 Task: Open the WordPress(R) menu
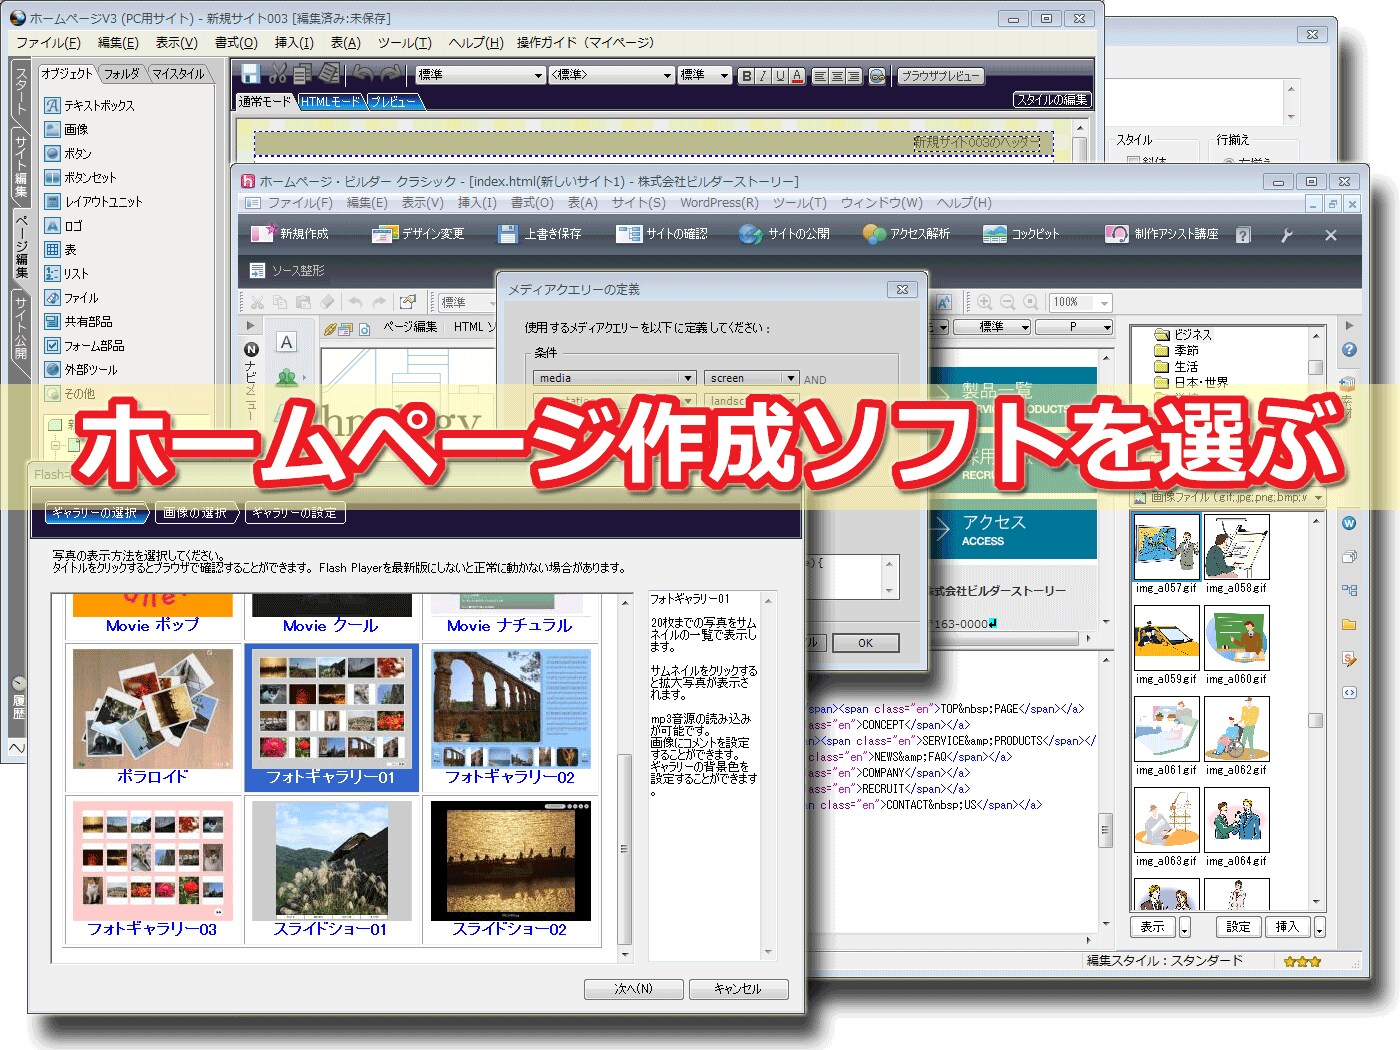(x=718, y=202)
